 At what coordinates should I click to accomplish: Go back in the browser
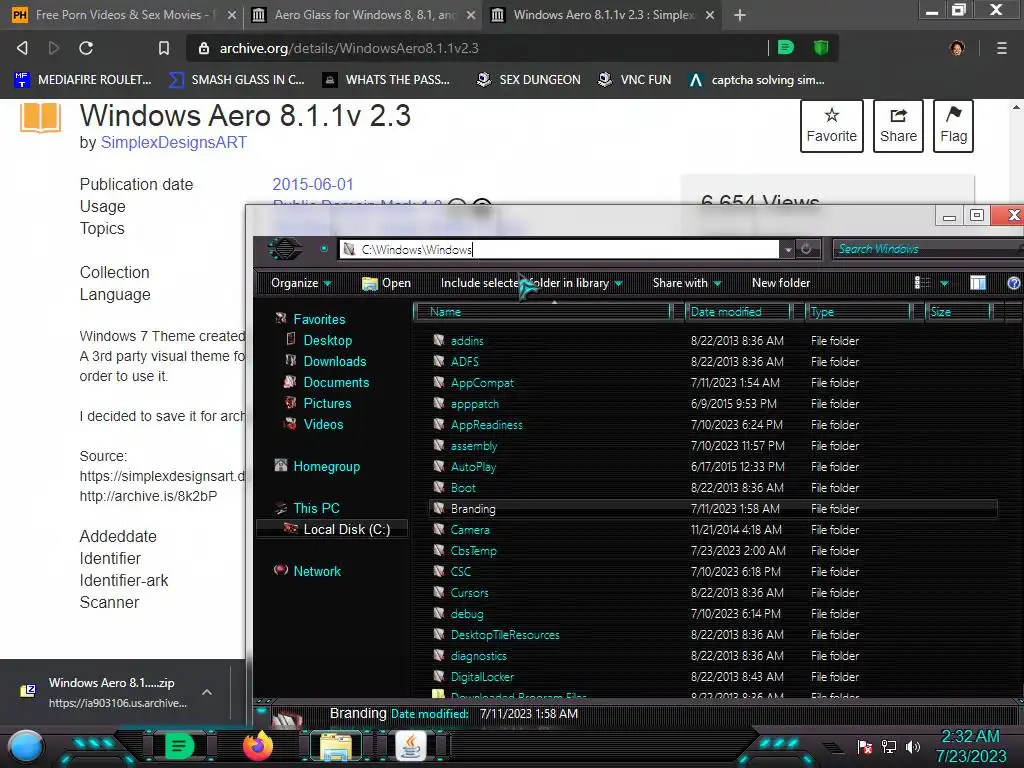(x=22, y=48)
